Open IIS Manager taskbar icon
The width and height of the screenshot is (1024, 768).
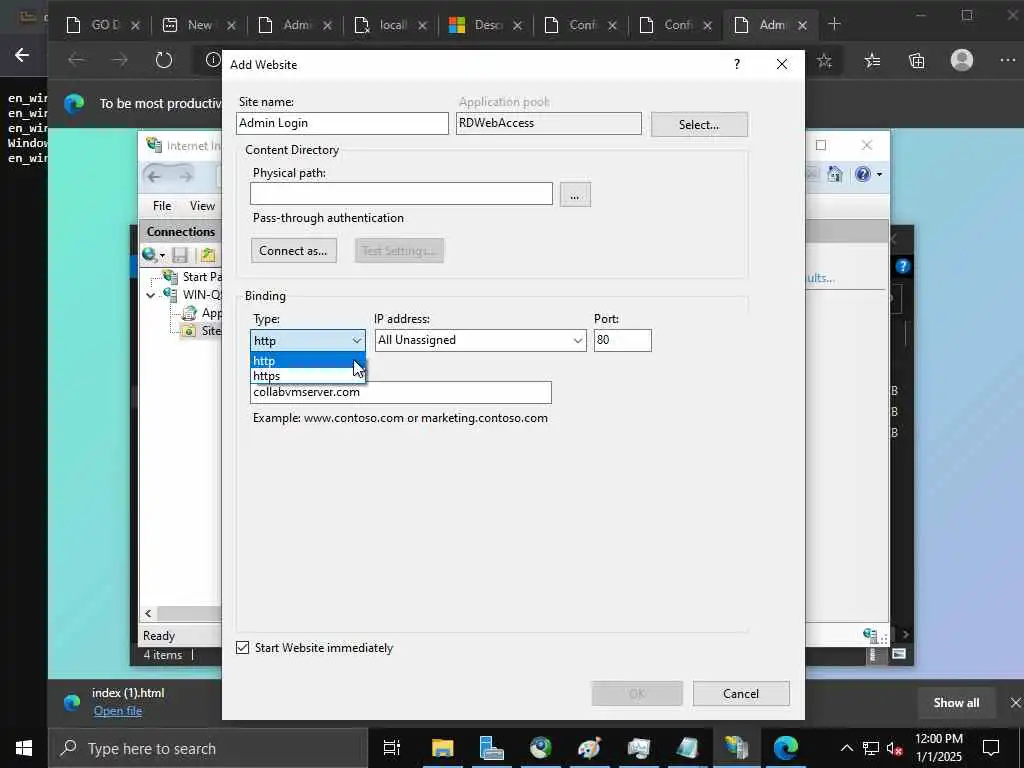point(736,748)
